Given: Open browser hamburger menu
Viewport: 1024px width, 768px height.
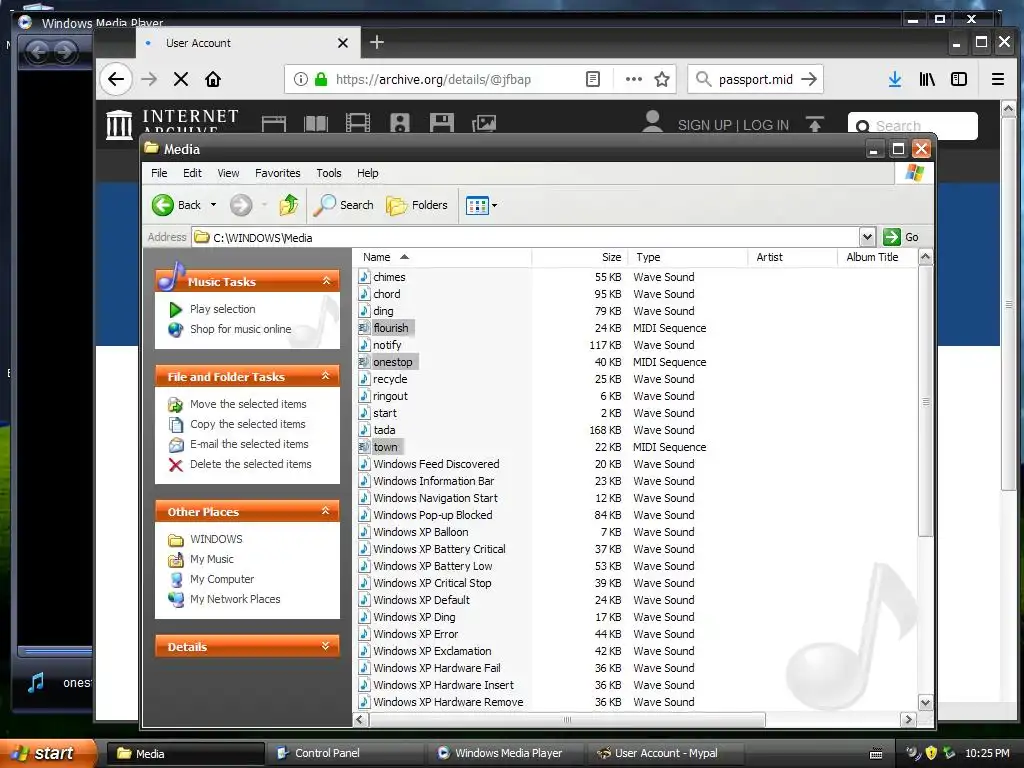Looking at the screenshot, I should (x=997, y=80).
